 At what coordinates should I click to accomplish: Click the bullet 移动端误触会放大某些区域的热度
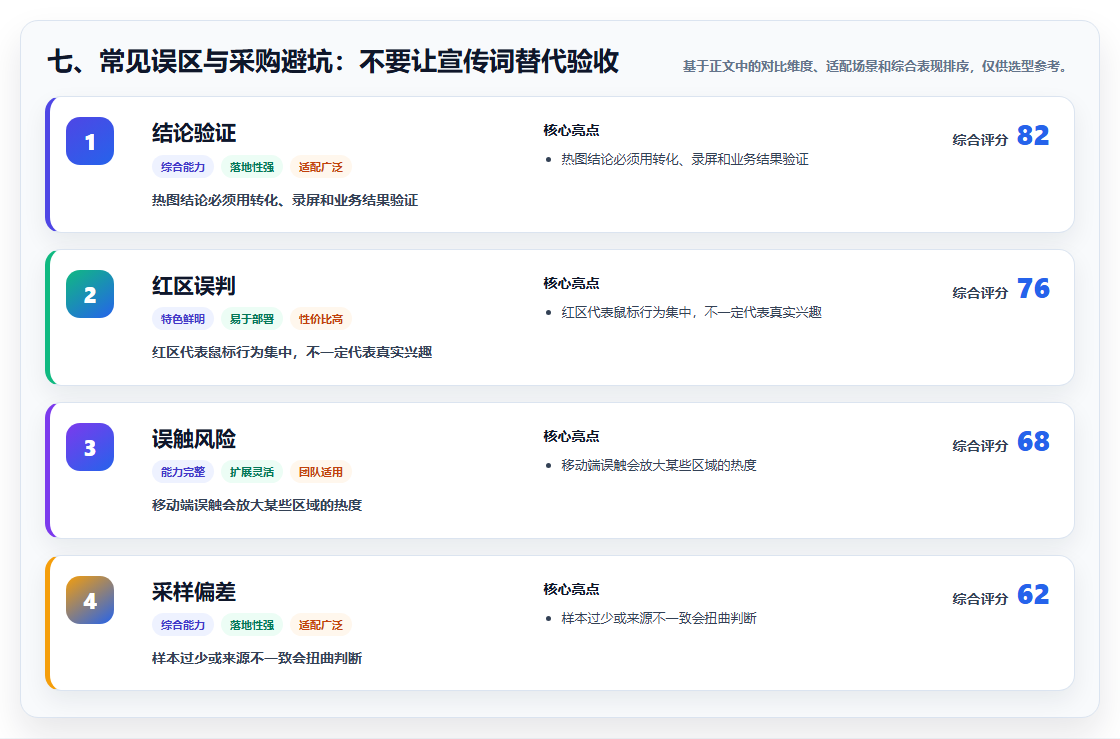tap(658, 465)
